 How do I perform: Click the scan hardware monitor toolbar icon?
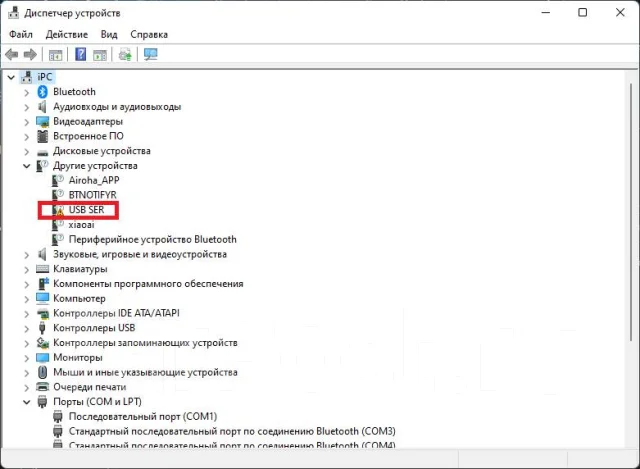(x=151, y=54)
